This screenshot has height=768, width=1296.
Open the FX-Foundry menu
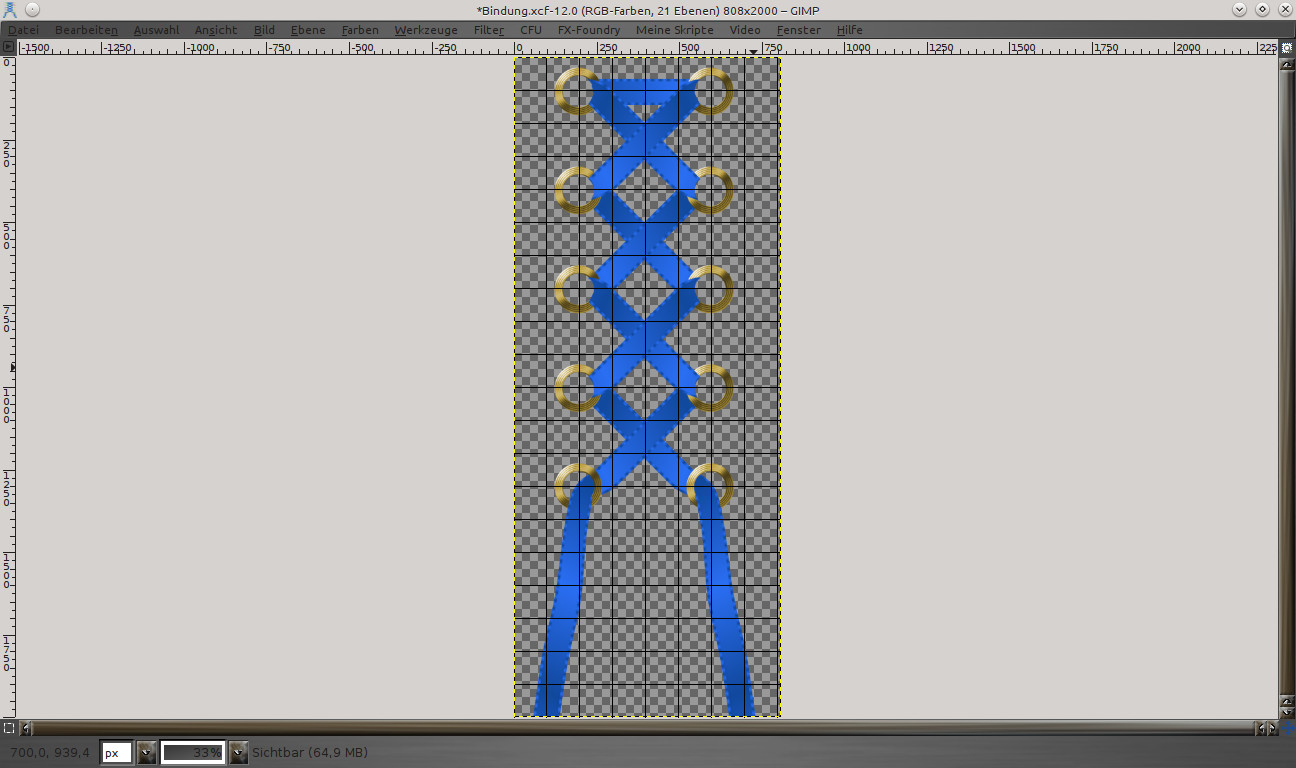click(x=589, y=30)
